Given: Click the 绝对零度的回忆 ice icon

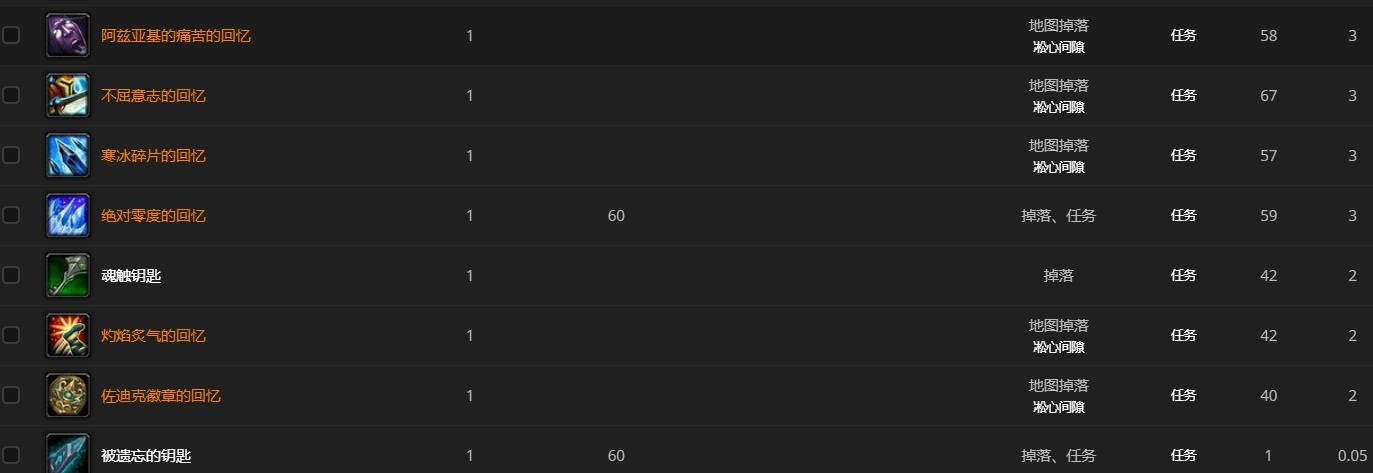Looking at the screenshot, I should (68, 216).
